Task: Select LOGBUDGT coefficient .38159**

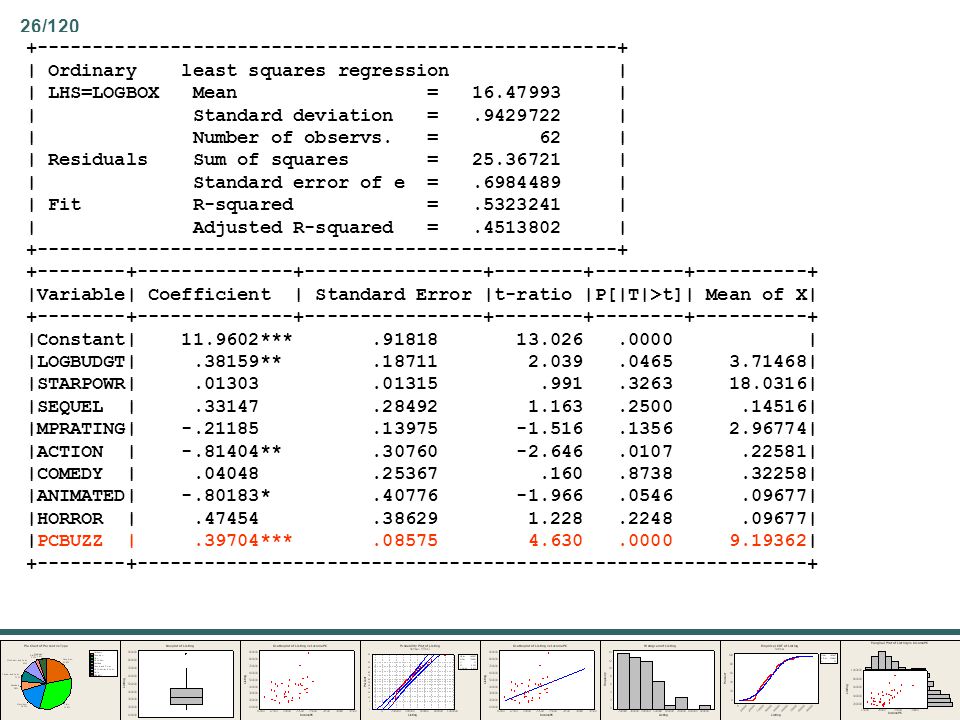Action: [x=238, y=362]
